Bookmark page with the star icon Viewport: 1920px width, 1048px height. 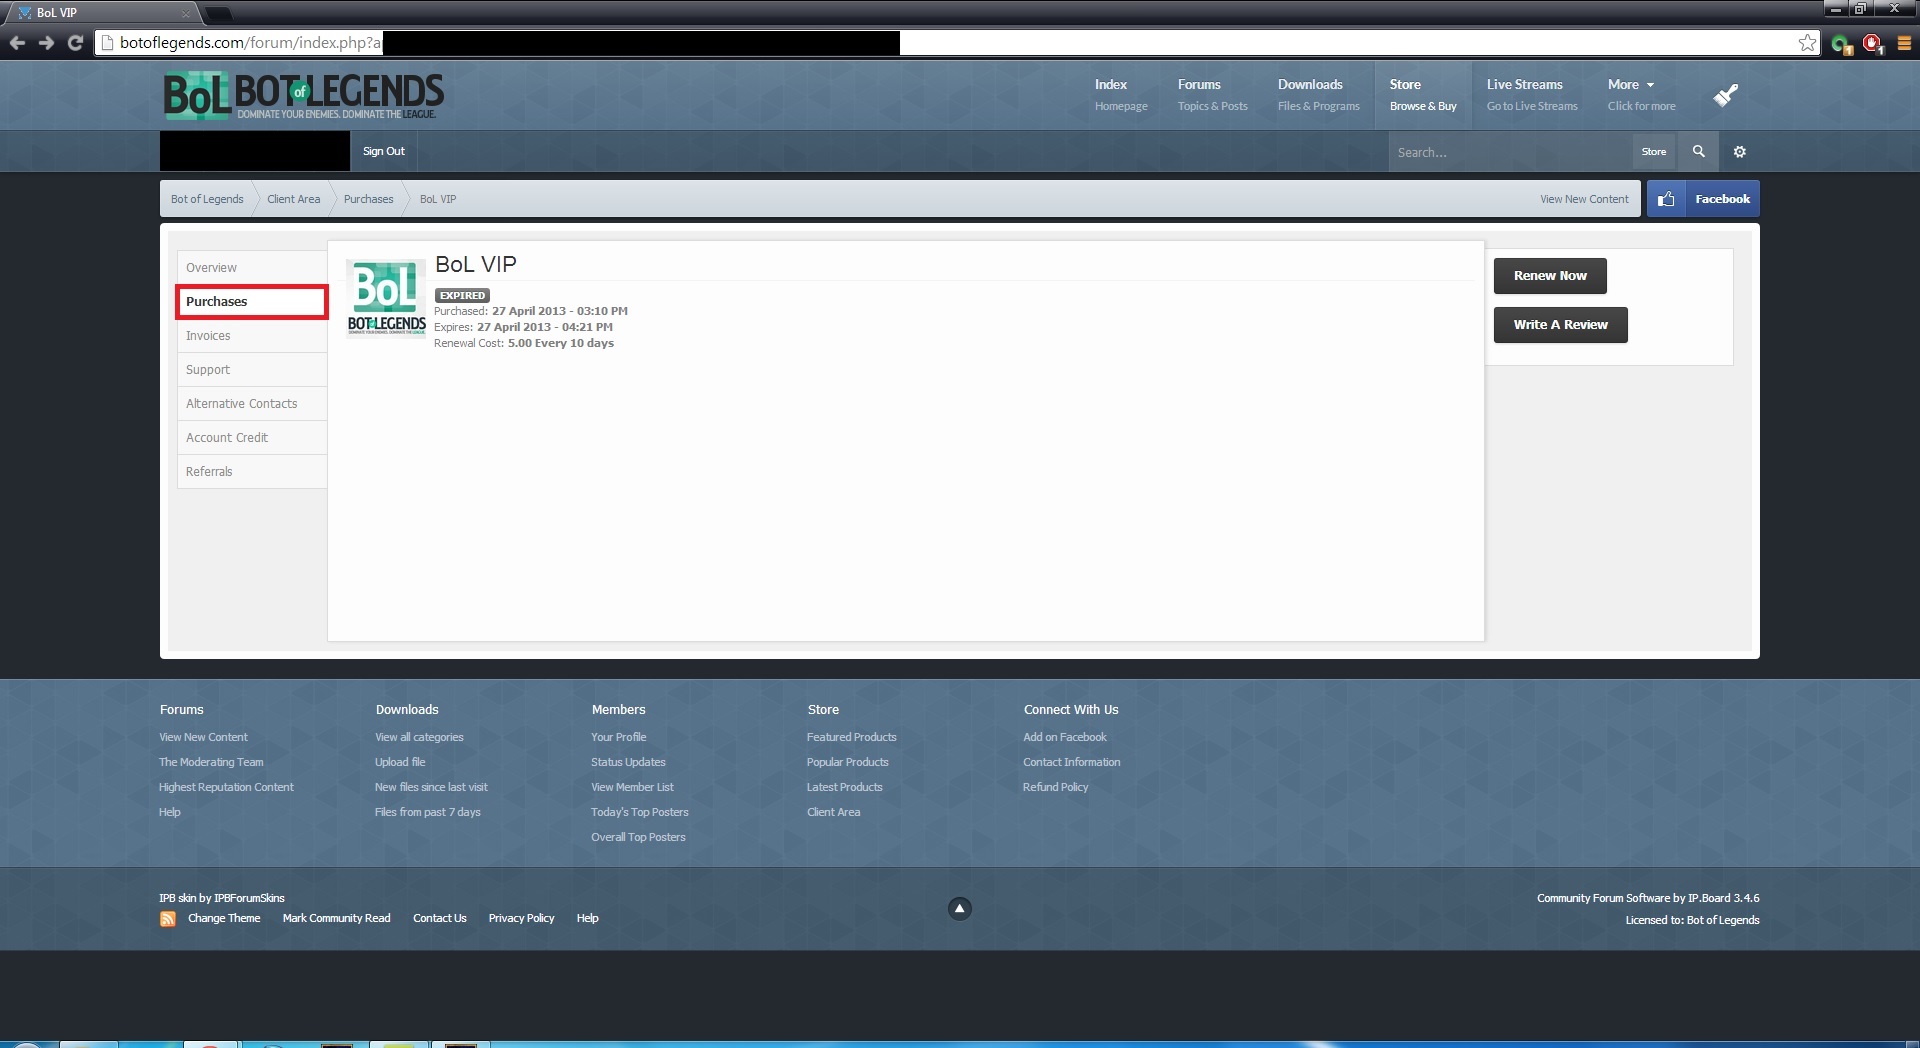1807,42
